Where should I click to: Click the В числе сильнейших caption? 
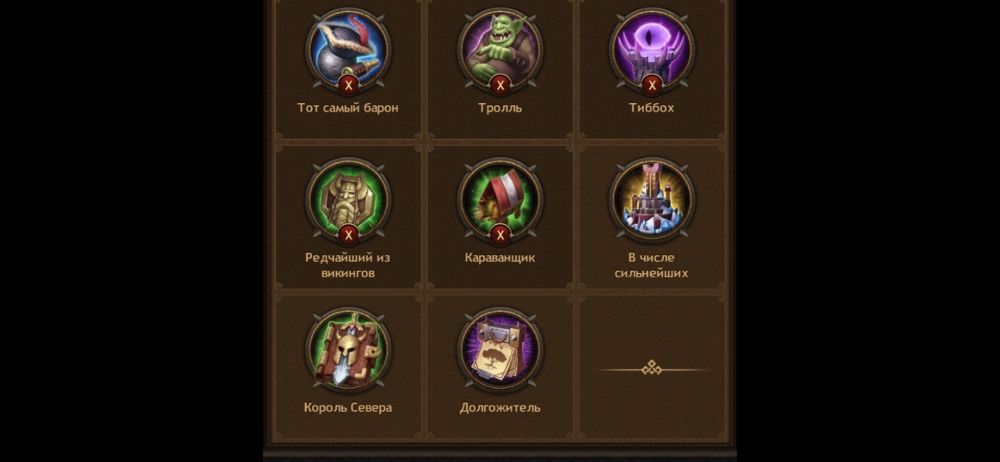[652, 265]
